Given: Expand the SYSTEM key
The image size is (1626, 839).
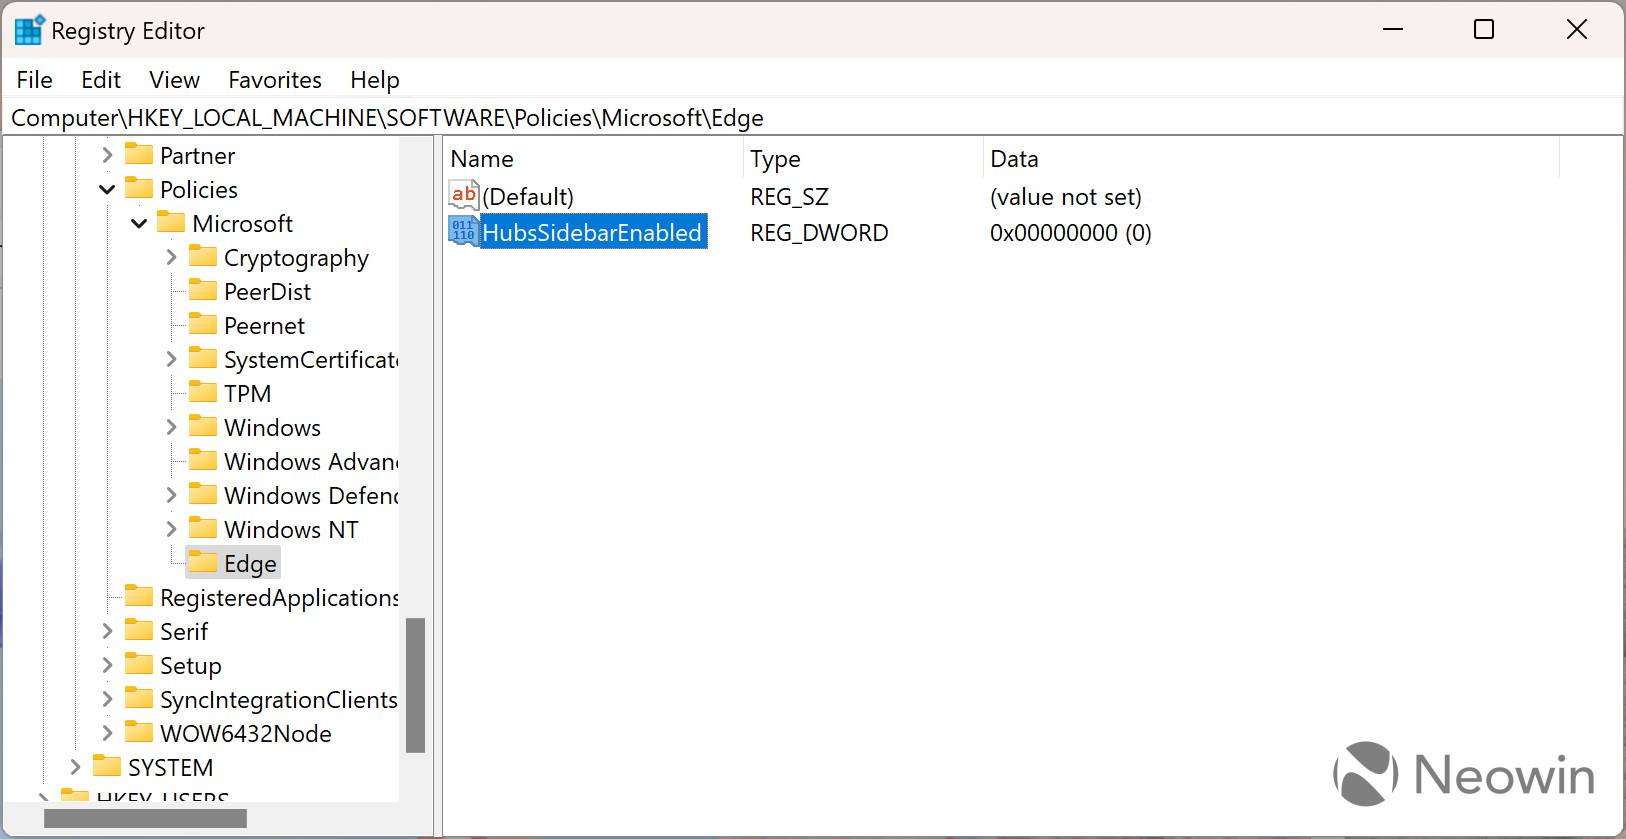Looking at the screenshot, I should coord(75,767).
